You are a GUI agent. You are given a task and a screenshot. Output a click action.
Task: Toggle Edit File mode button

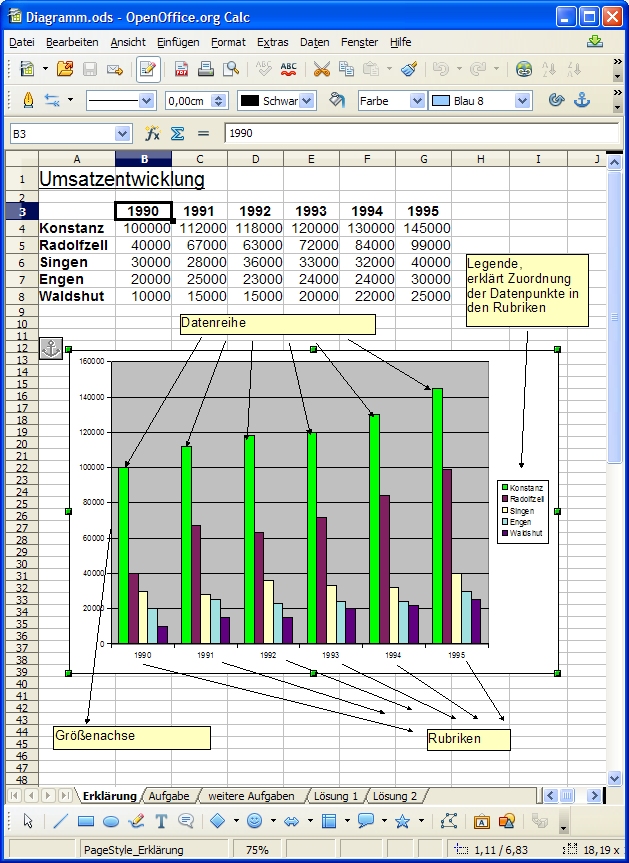point(148,69)
